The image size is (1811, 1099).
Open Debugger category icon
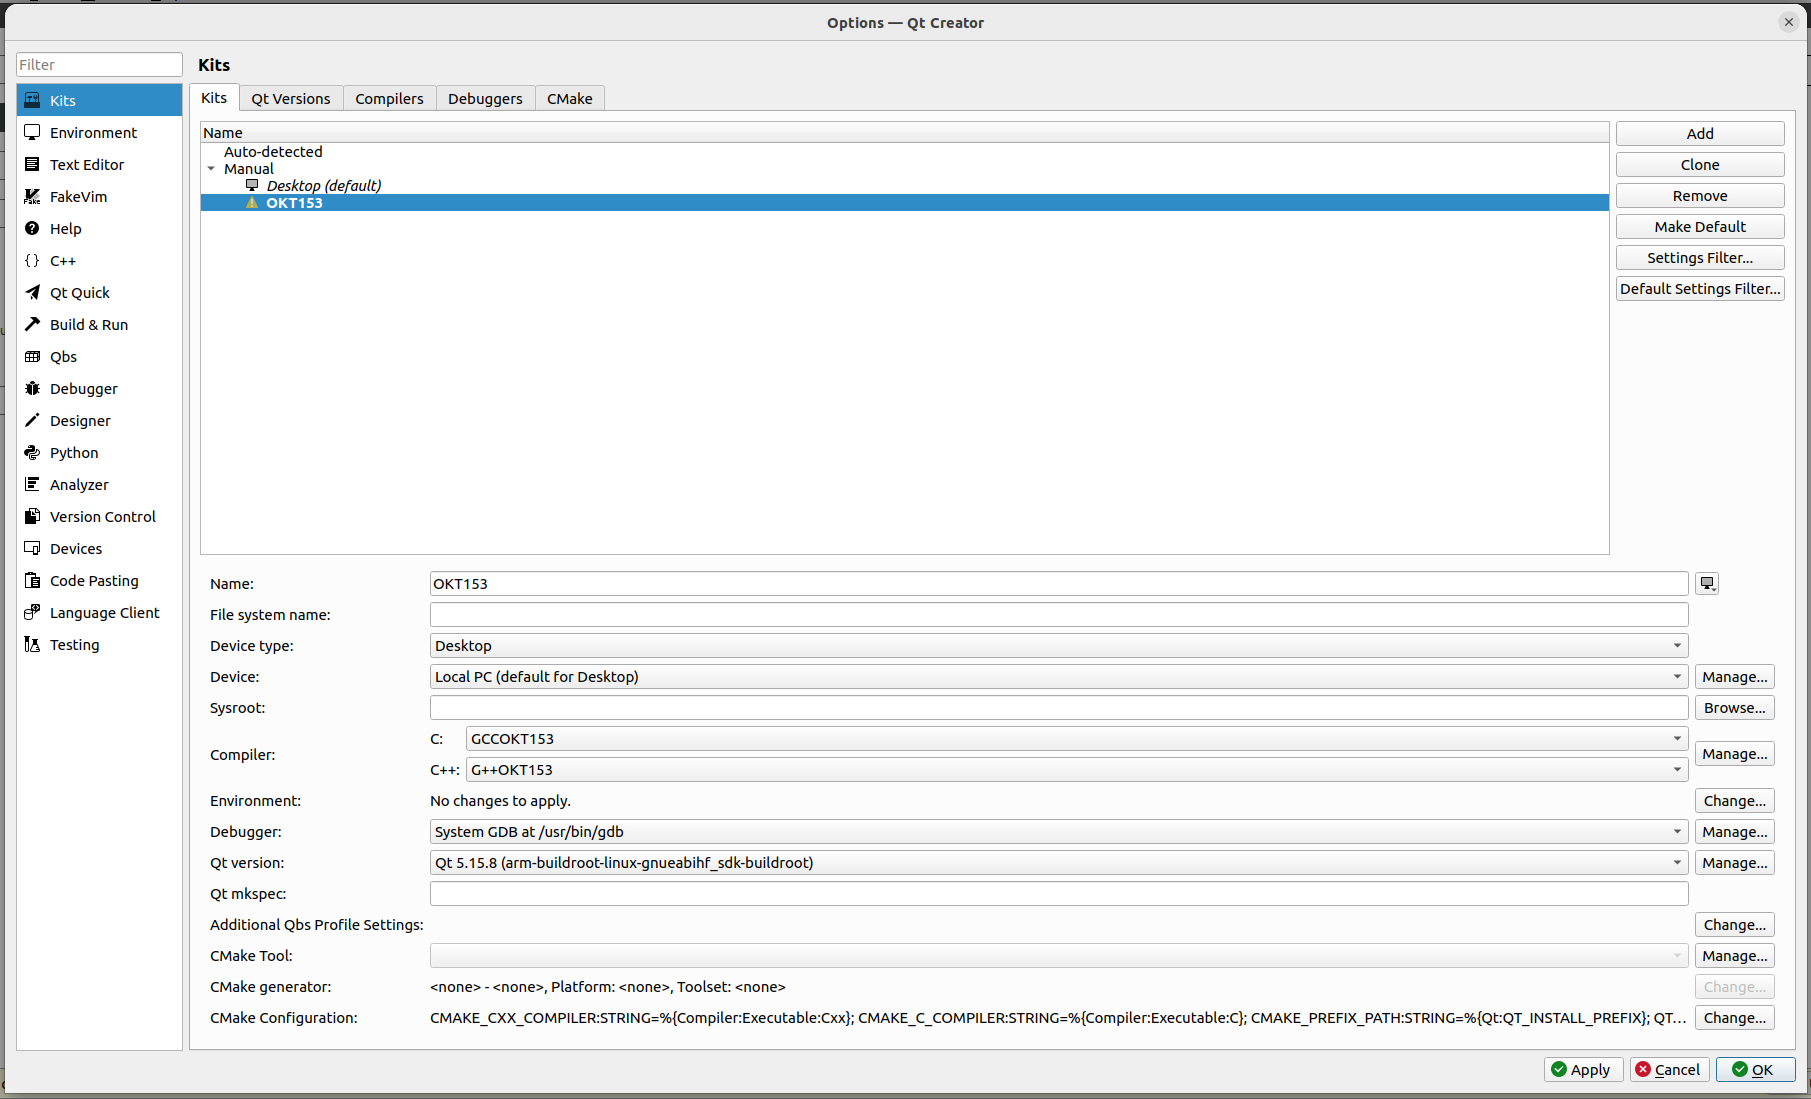tap(32, 388)
